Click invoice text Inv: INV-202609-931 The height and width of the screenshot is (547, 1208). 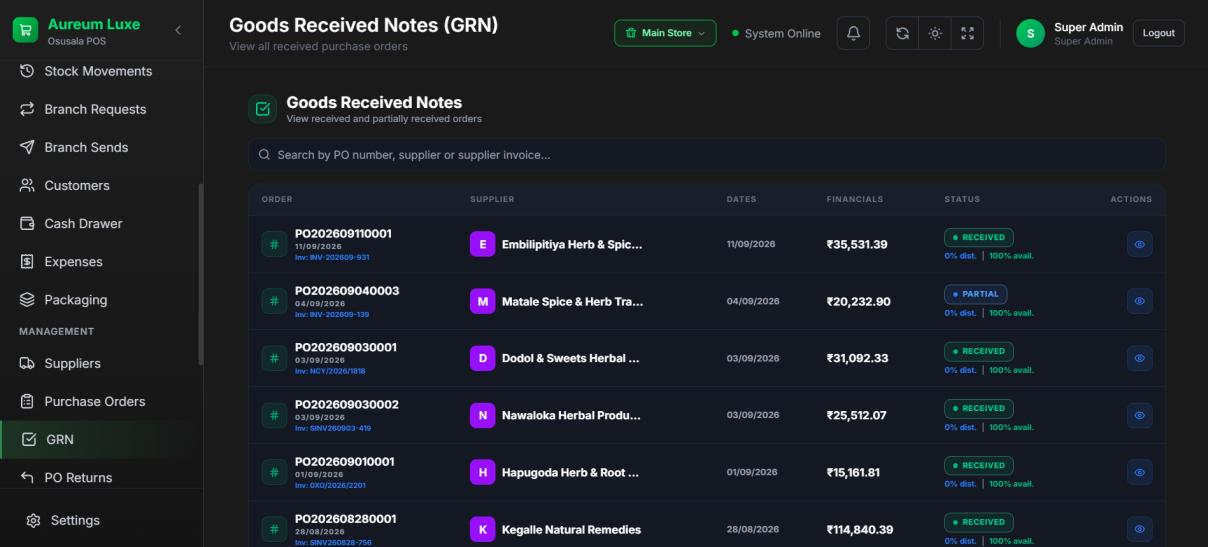tap(332, 257)
